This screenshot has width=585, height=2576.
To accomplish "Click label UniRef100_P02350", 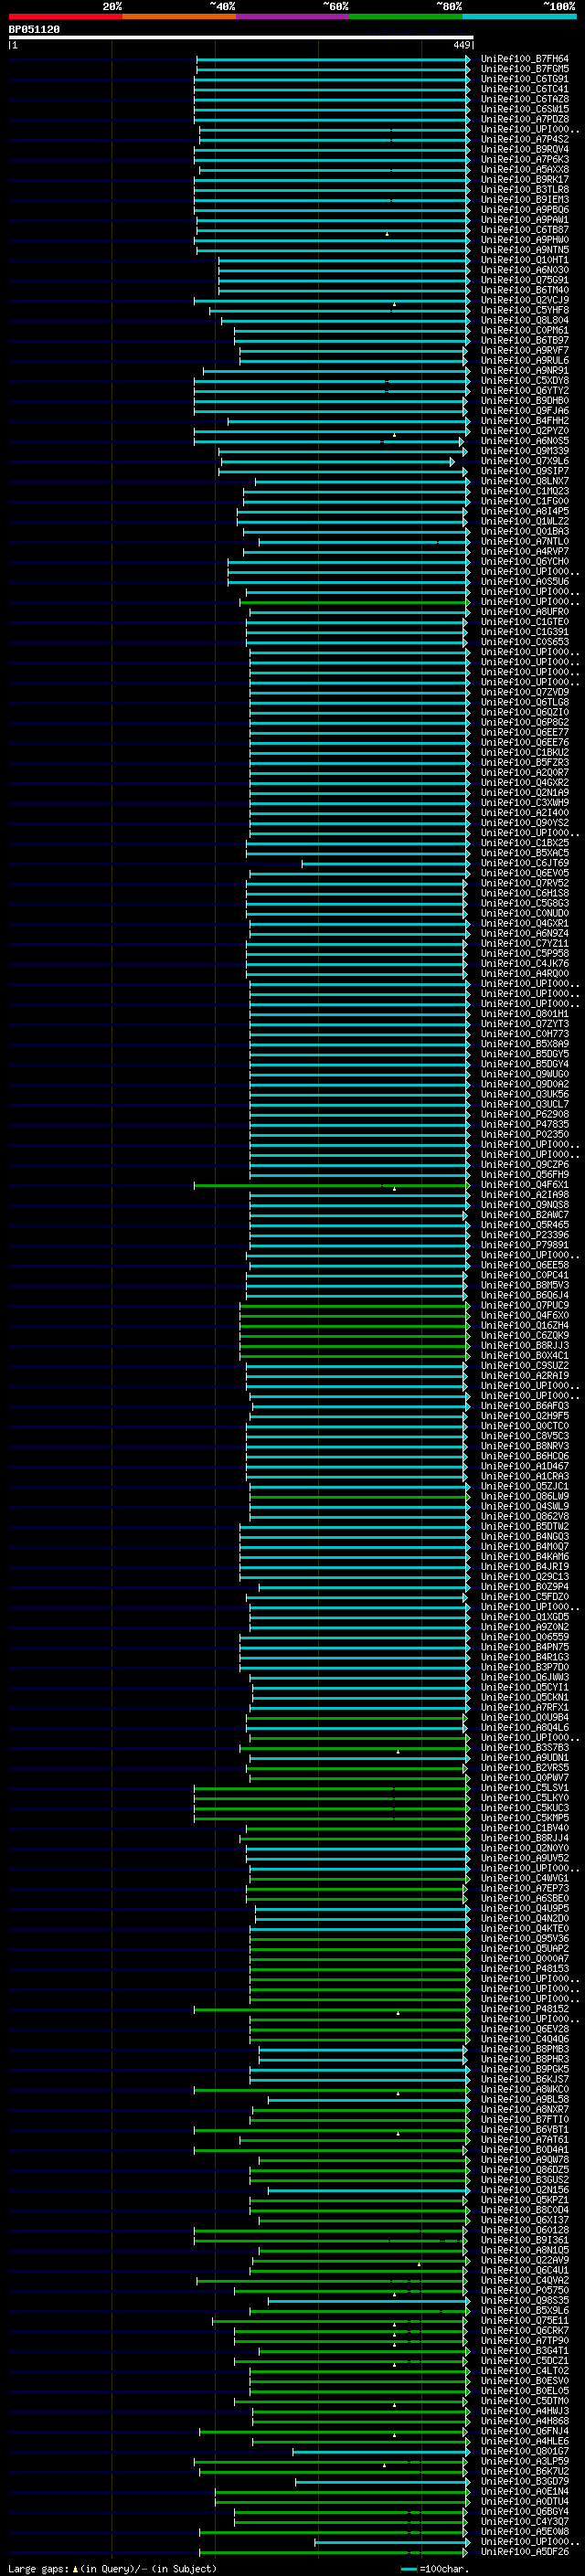I will pos(525,1134).
